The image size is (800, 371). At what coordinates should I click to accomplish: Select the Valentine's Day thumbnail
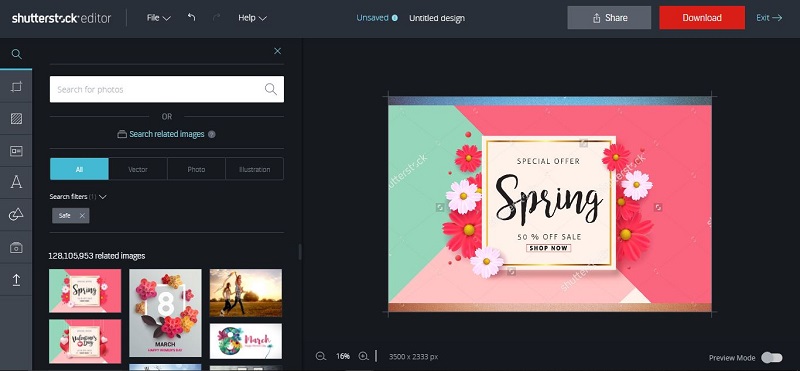coord(85,341)
